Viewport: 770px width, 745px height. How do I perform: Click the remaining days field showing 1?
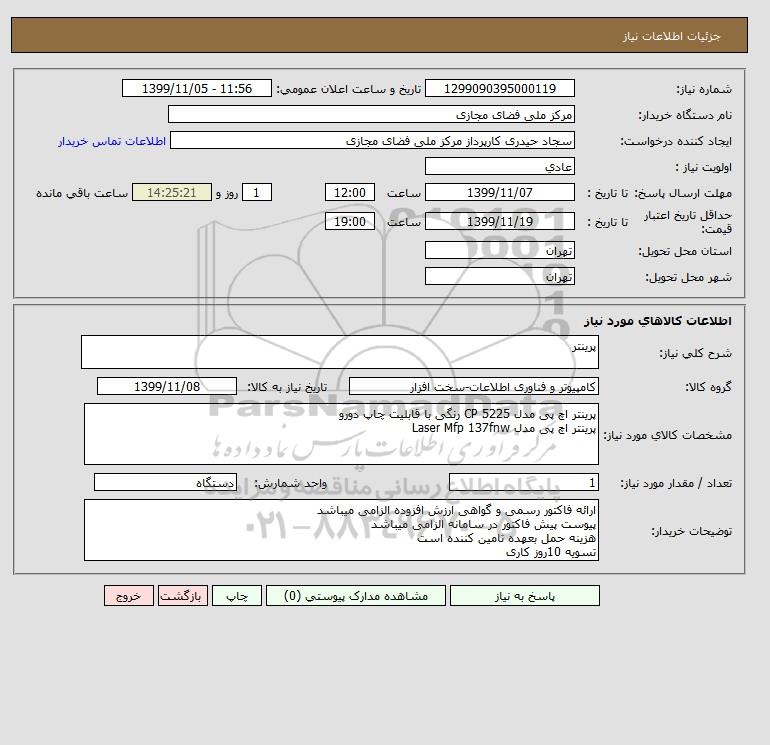256,193
